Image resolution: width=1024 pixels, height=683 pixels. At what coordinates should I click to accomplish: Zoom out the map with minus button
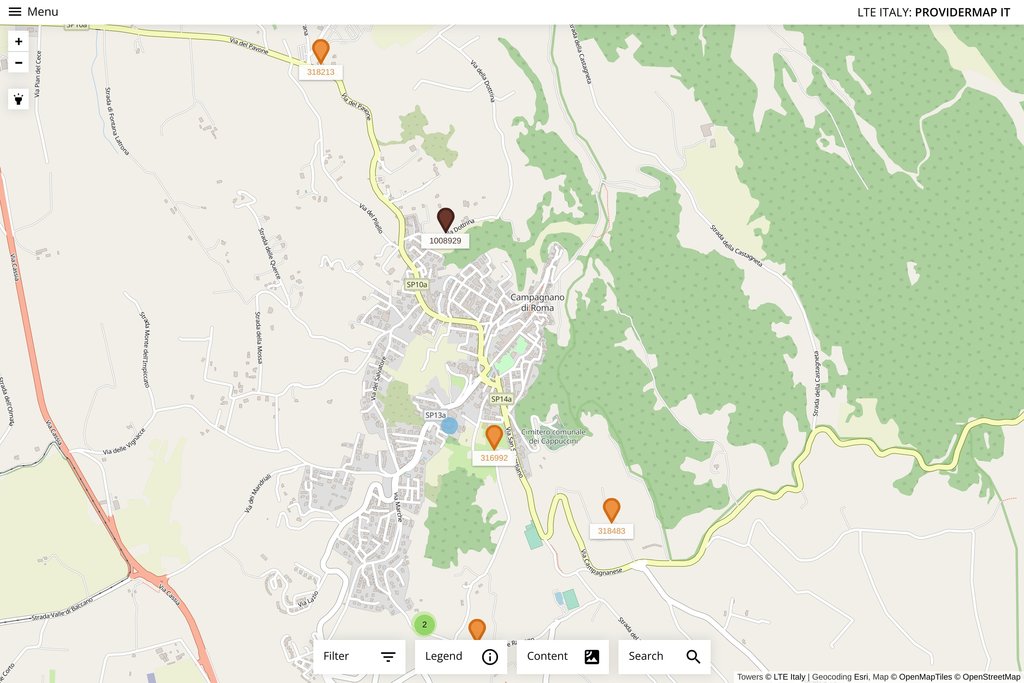coord(18,63)
